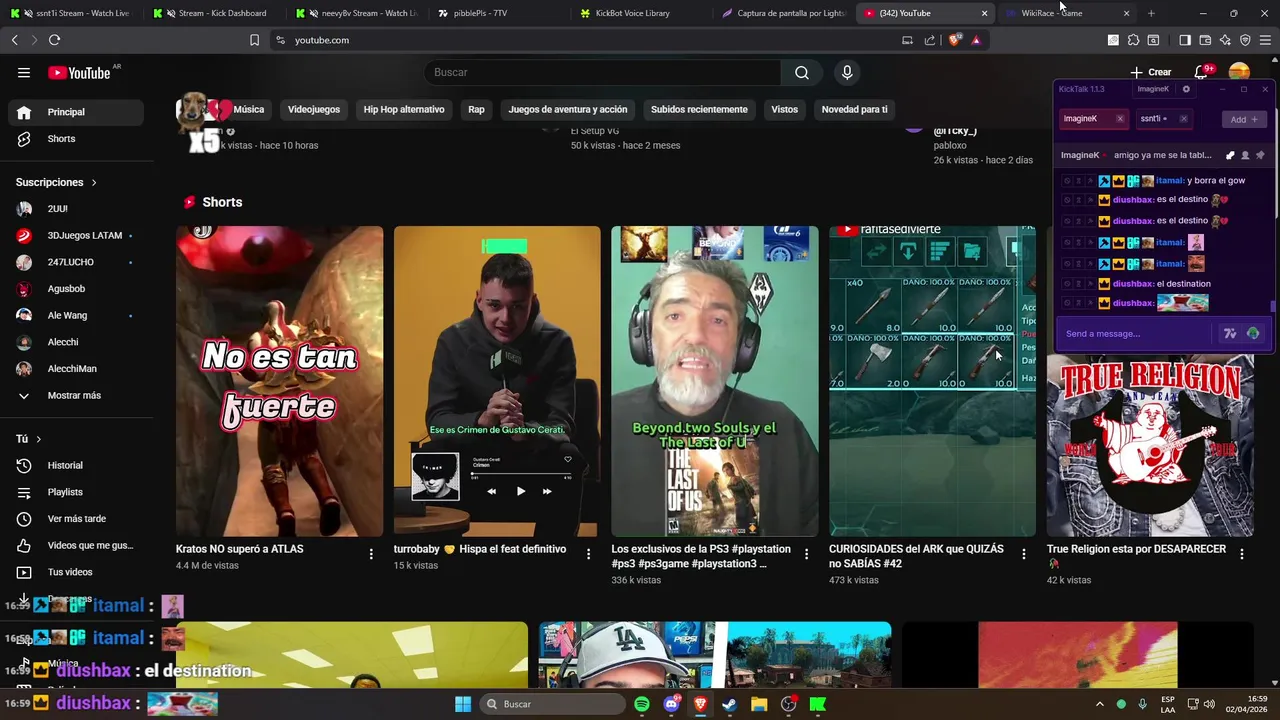Open Leo AI sparkle icon
The height and width of the screenshot is (720, 1280).
pos(1225,40)
